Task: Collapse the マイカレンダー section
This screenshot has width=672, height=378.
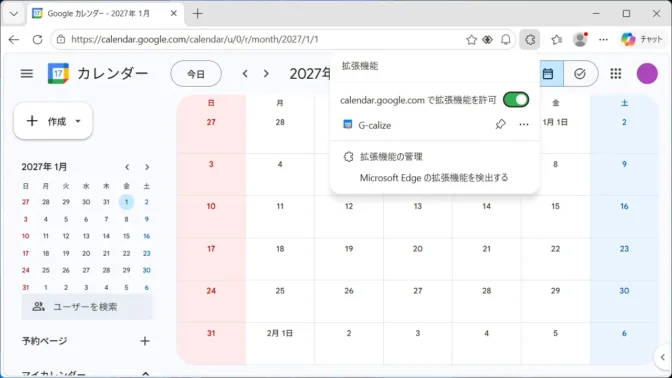Action: pos(145,374)
